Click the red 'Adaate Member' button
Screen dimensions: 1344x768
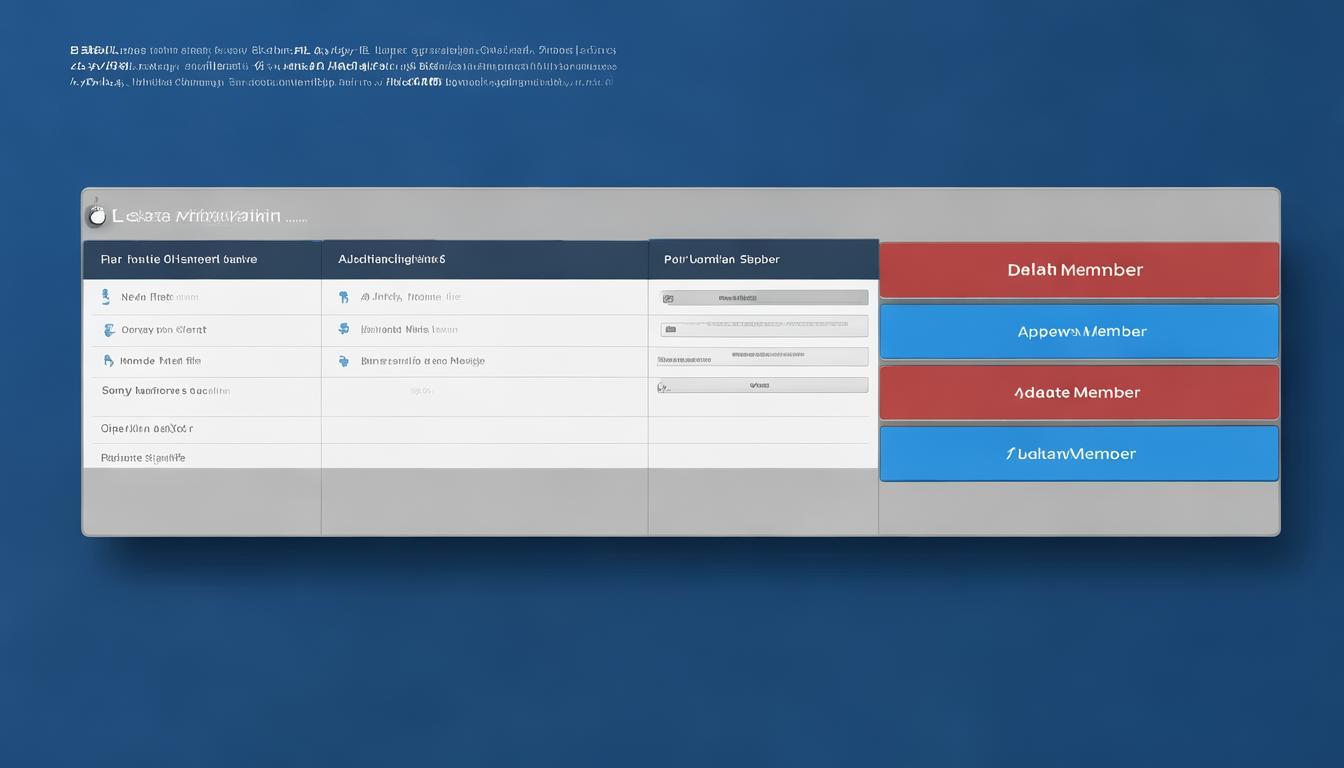point(1078,392)
